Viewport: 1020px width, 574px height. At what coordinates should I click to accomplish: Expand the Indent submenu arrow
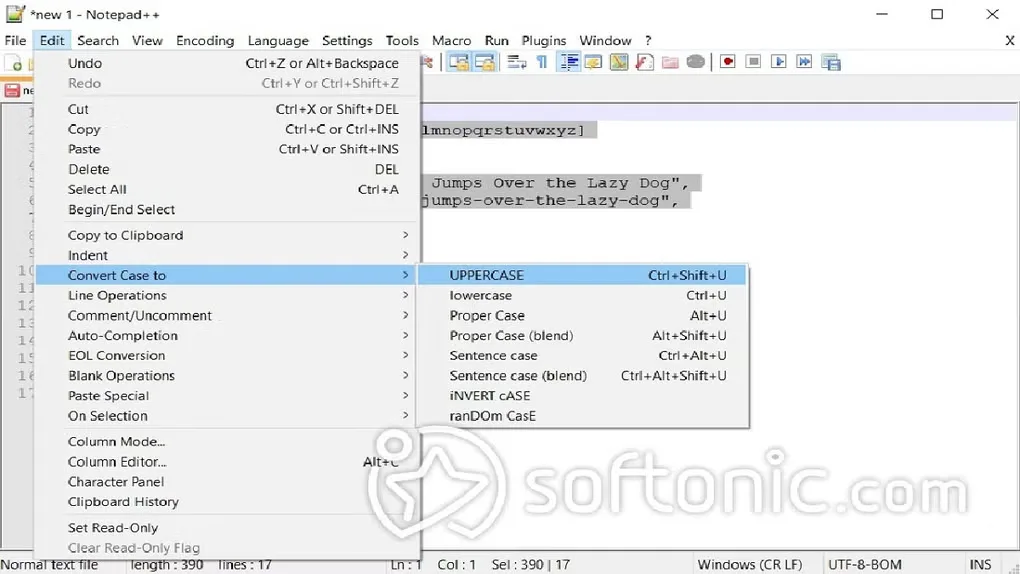[405, 255]
